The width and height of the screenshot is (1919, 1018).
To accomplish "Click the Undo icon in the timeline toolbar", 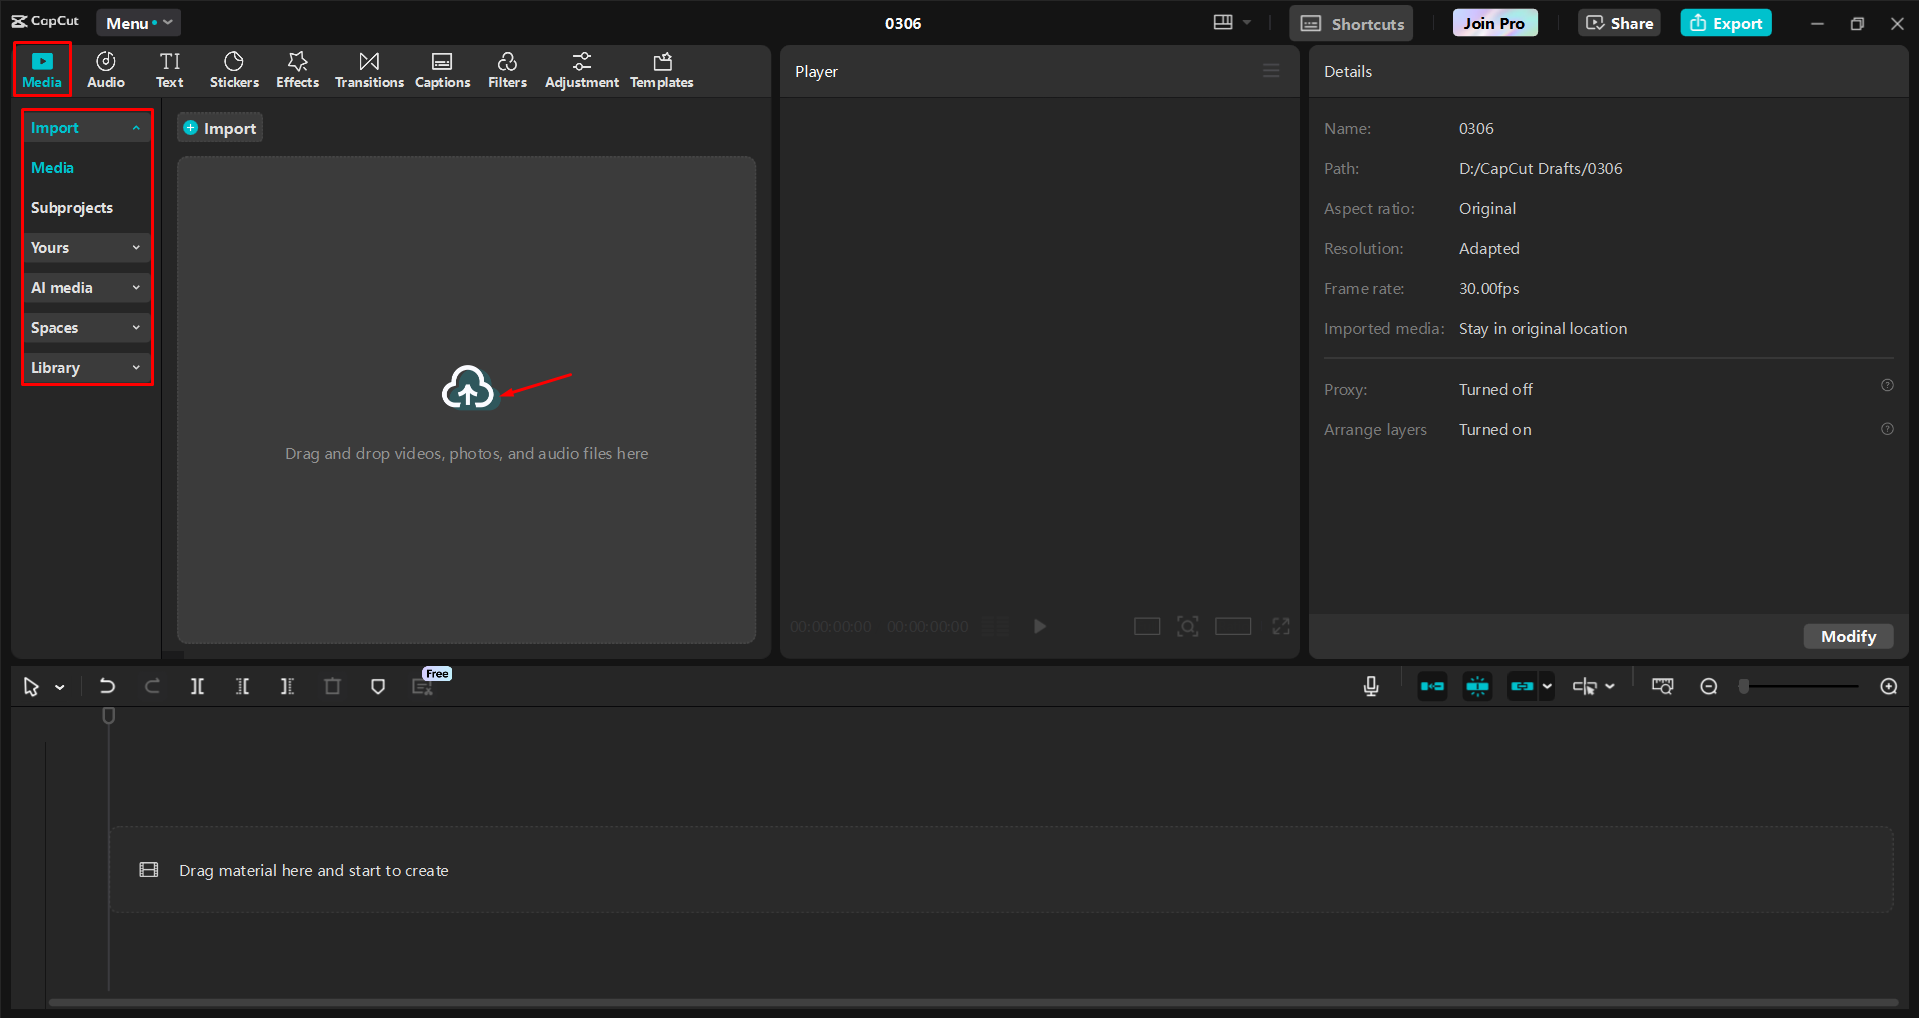I will (107, 686).
